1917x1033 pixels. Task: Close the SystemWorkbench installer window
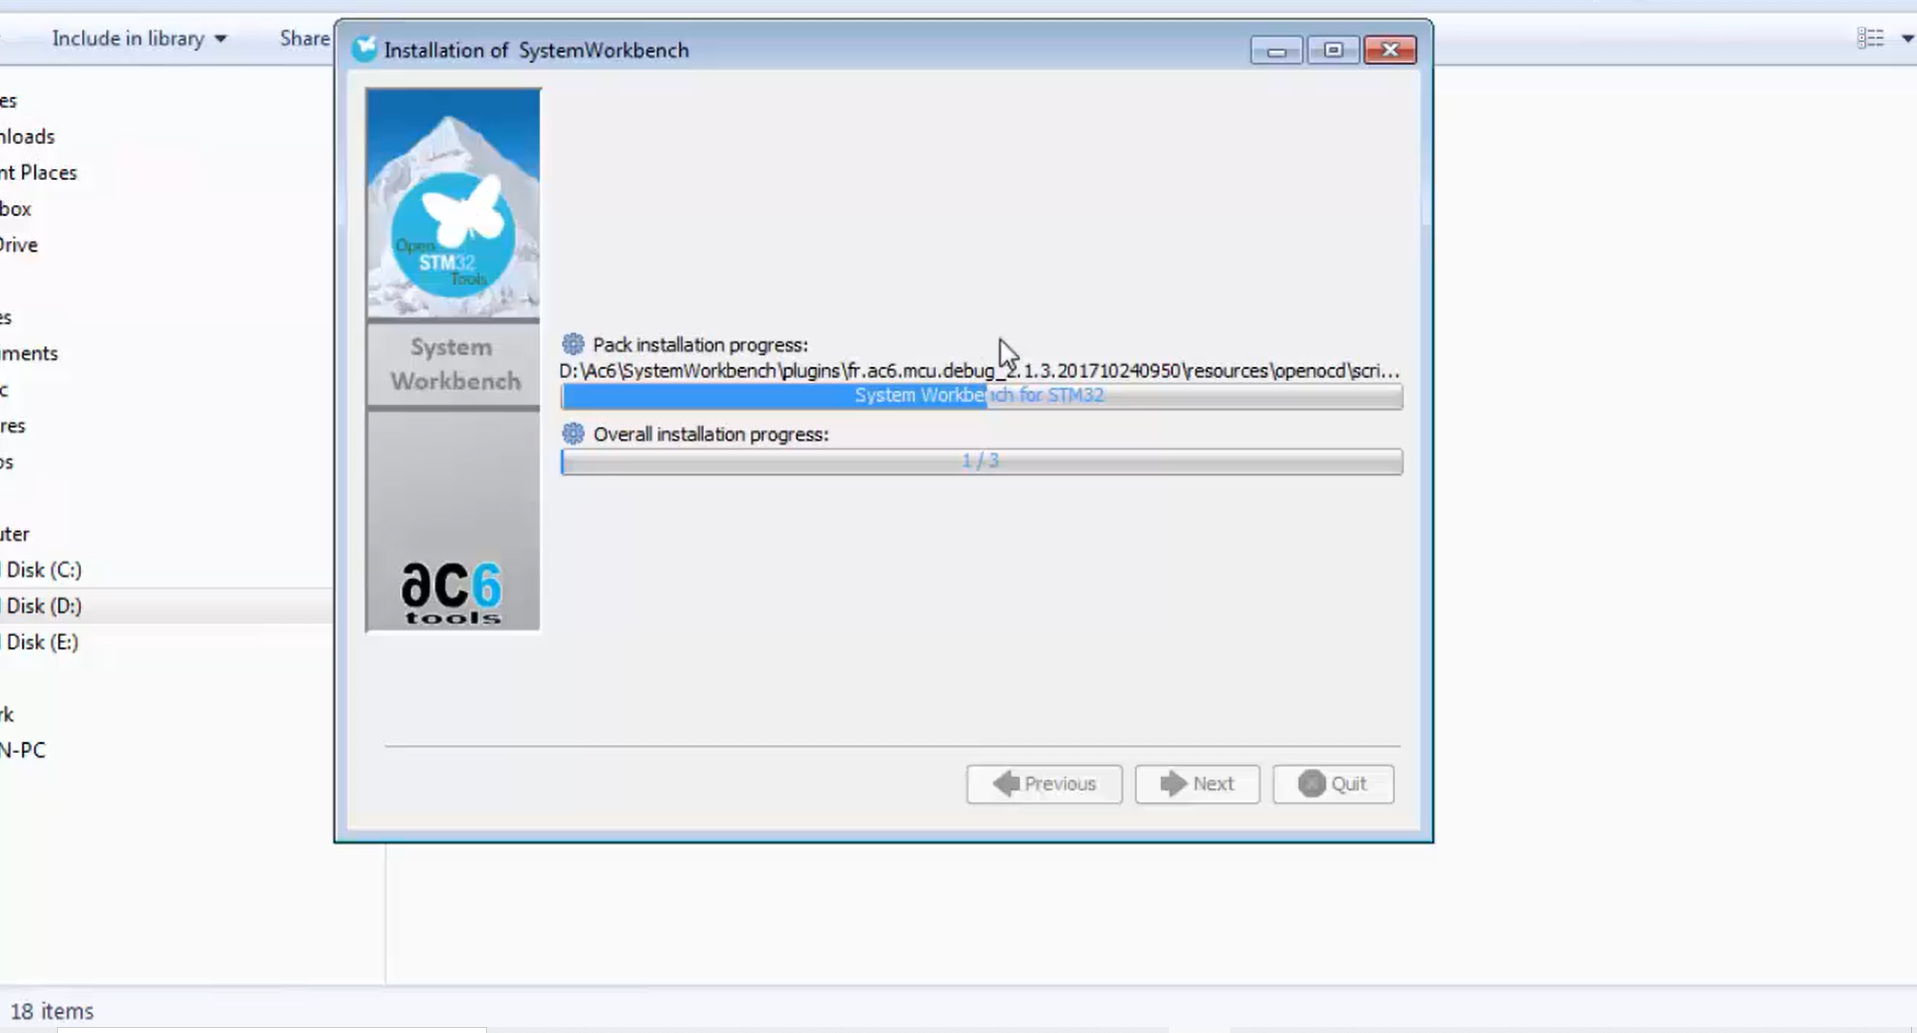(x=1390, y=50)
